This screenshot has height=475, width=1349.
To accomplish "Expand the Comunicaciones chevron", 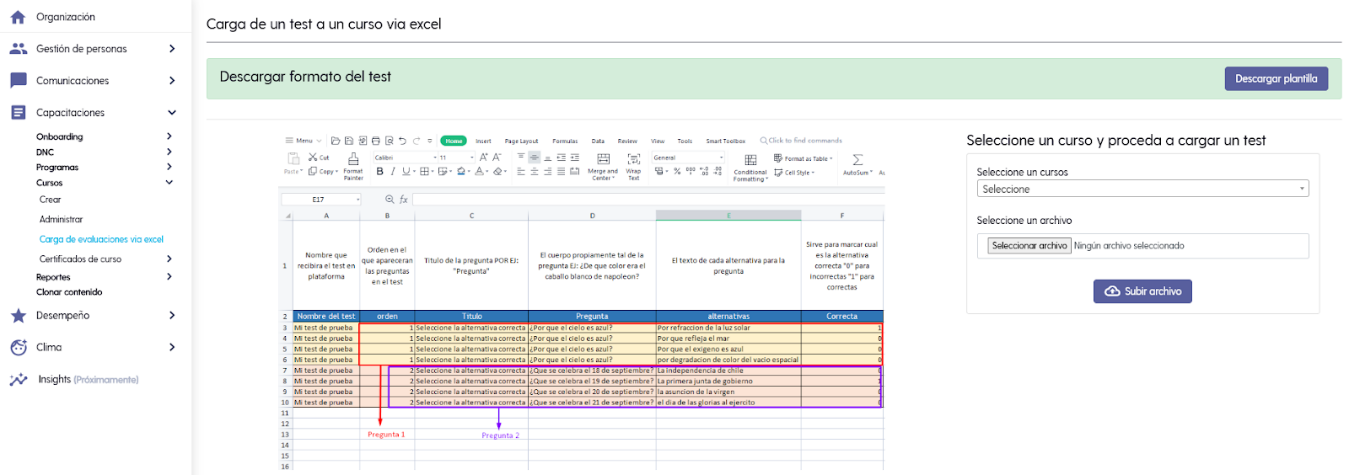I will pos(172,81).
